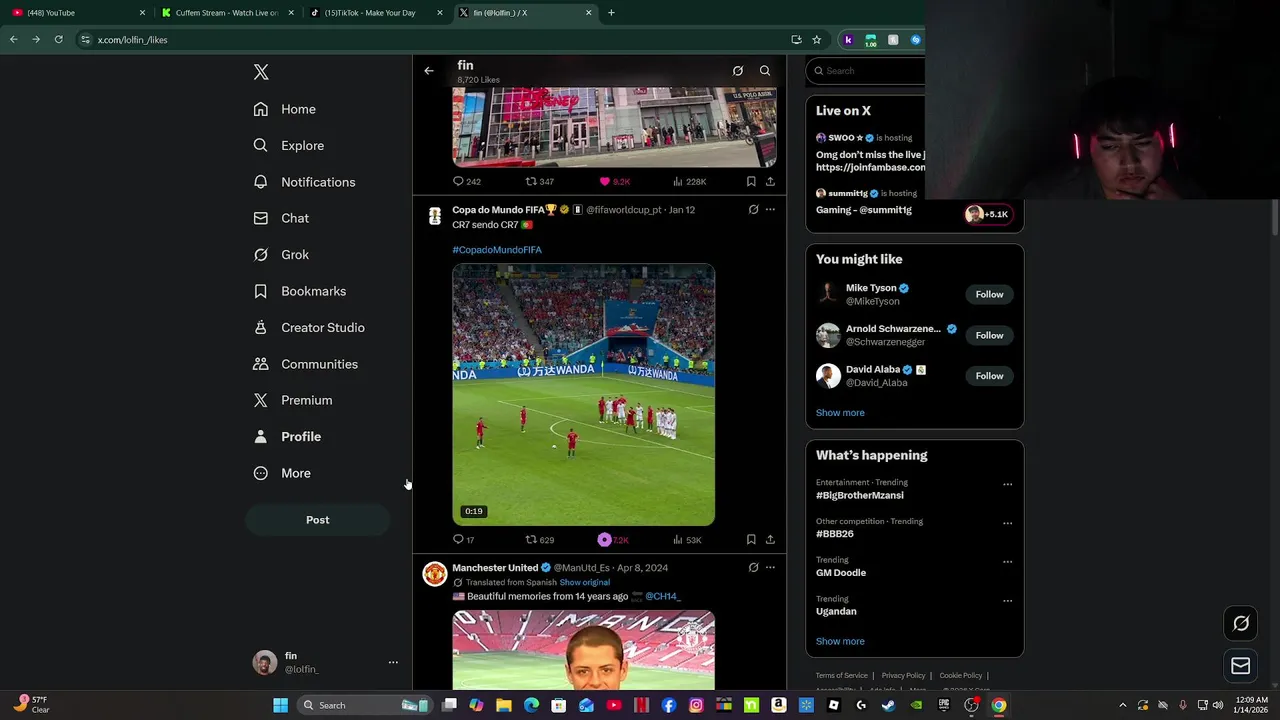Follow Arnold Schwarzenegger
1280x720 pixels.
(989, 336)
